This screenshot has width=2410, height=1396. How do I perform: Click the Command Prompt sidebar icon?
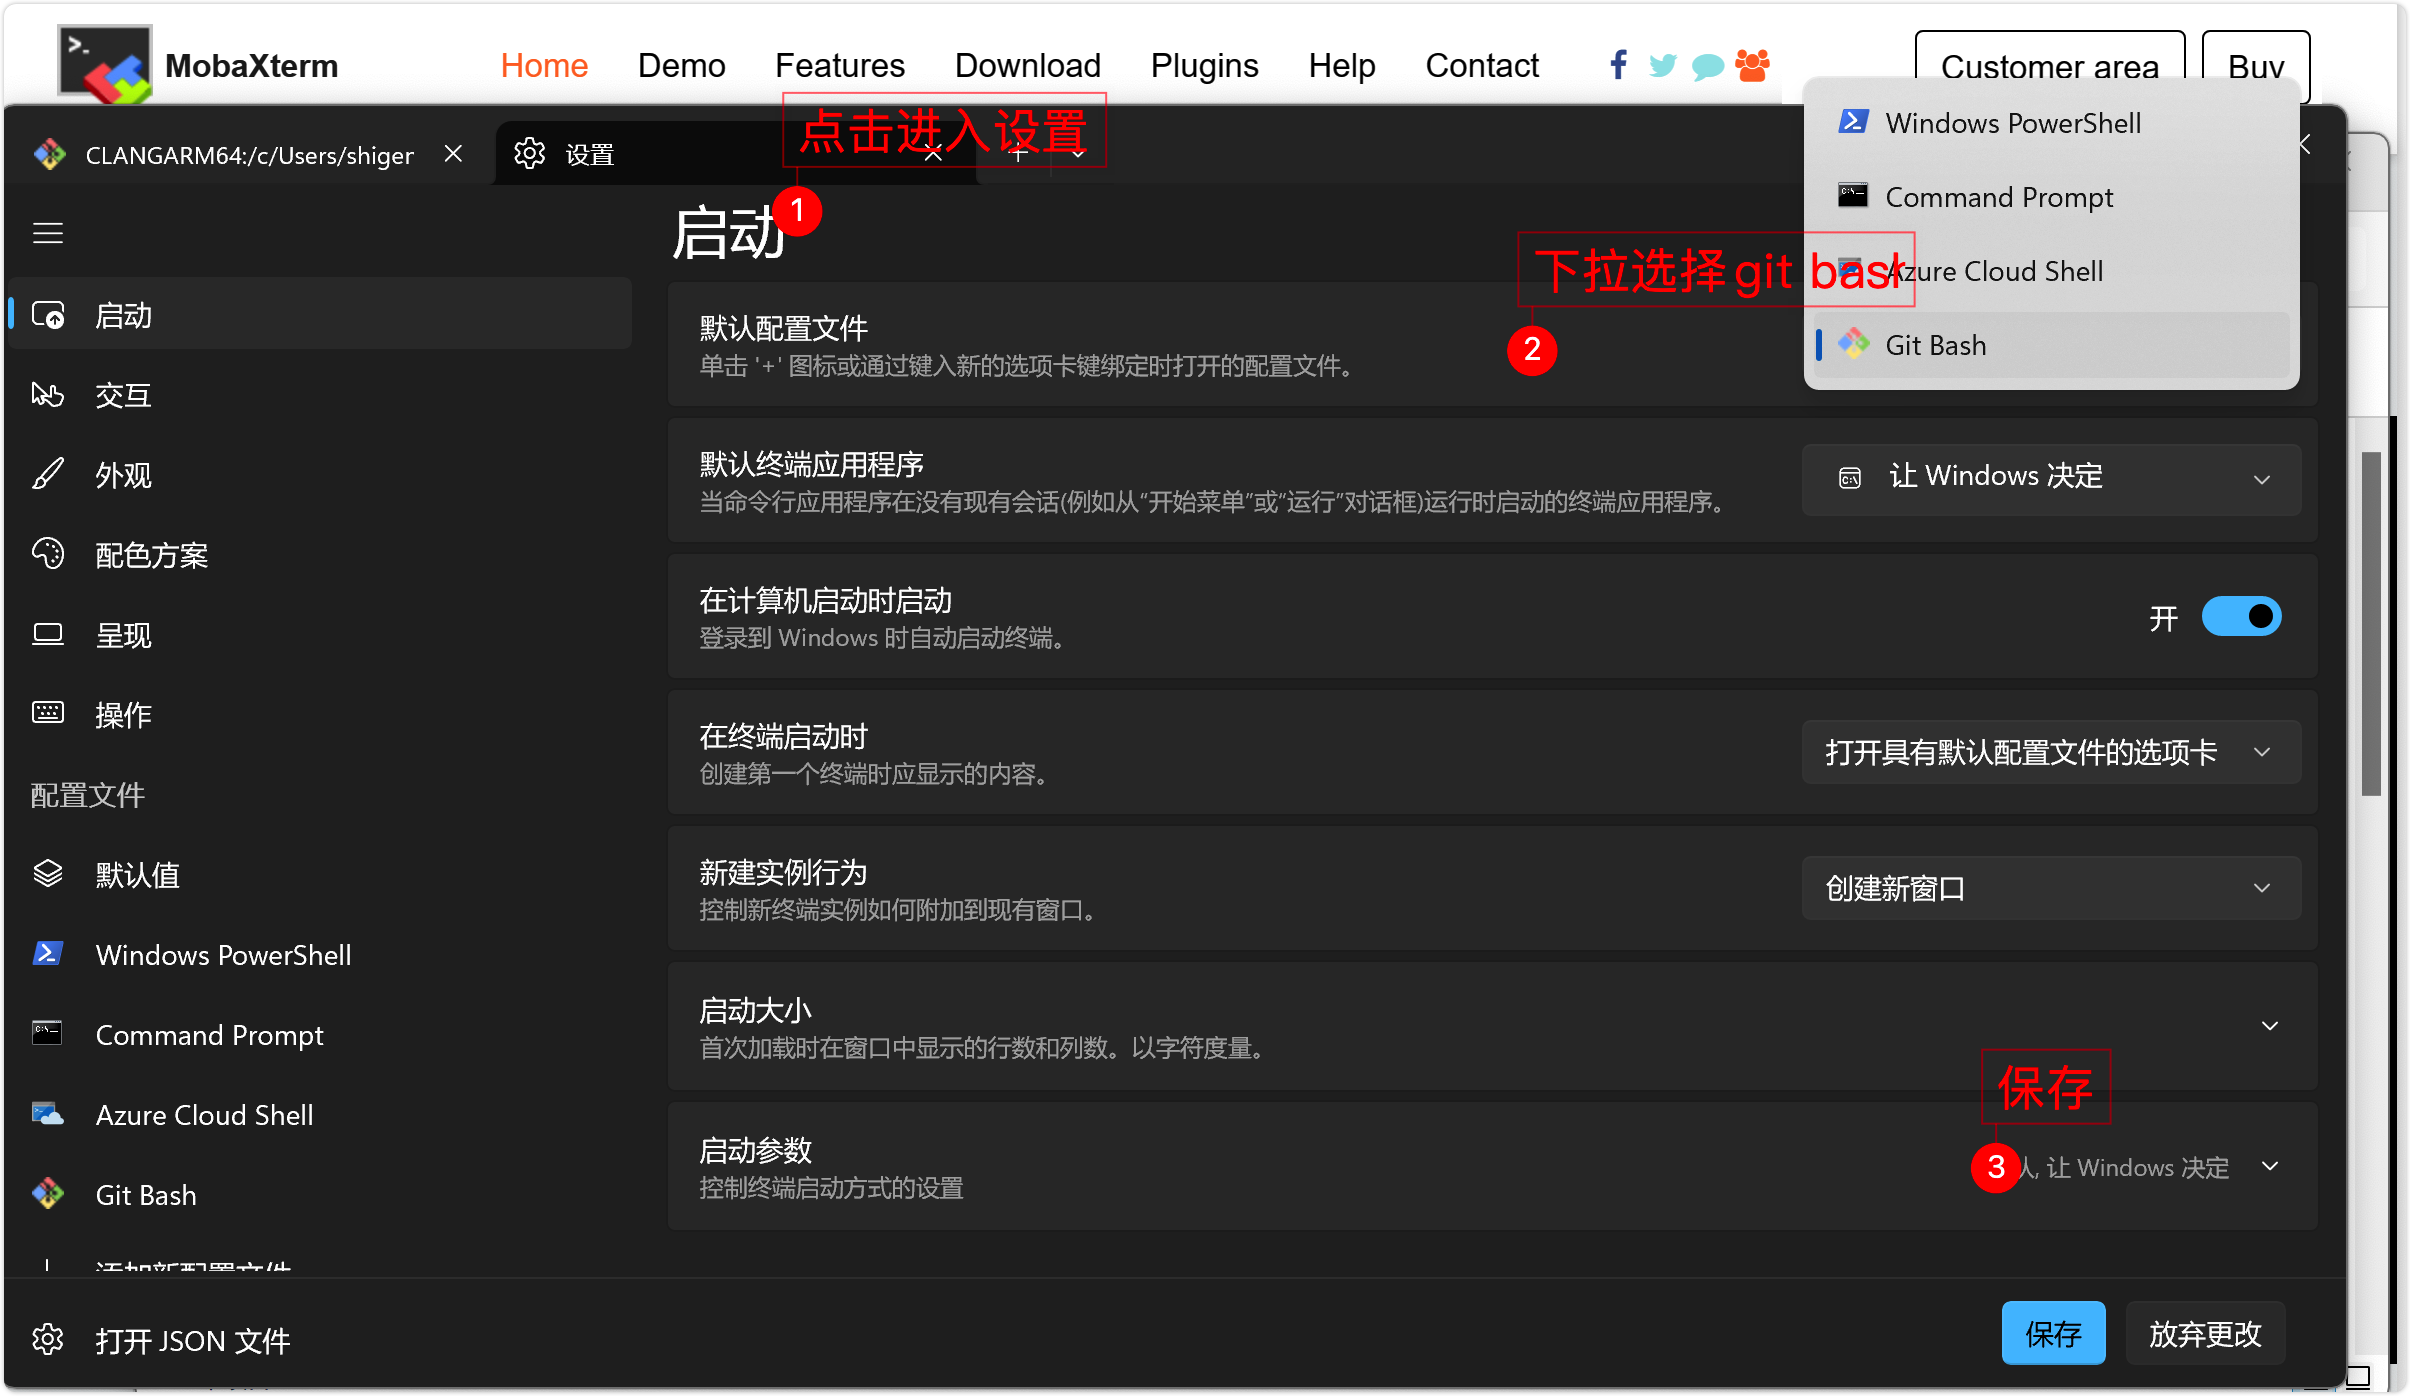[x=47, y=1032]
